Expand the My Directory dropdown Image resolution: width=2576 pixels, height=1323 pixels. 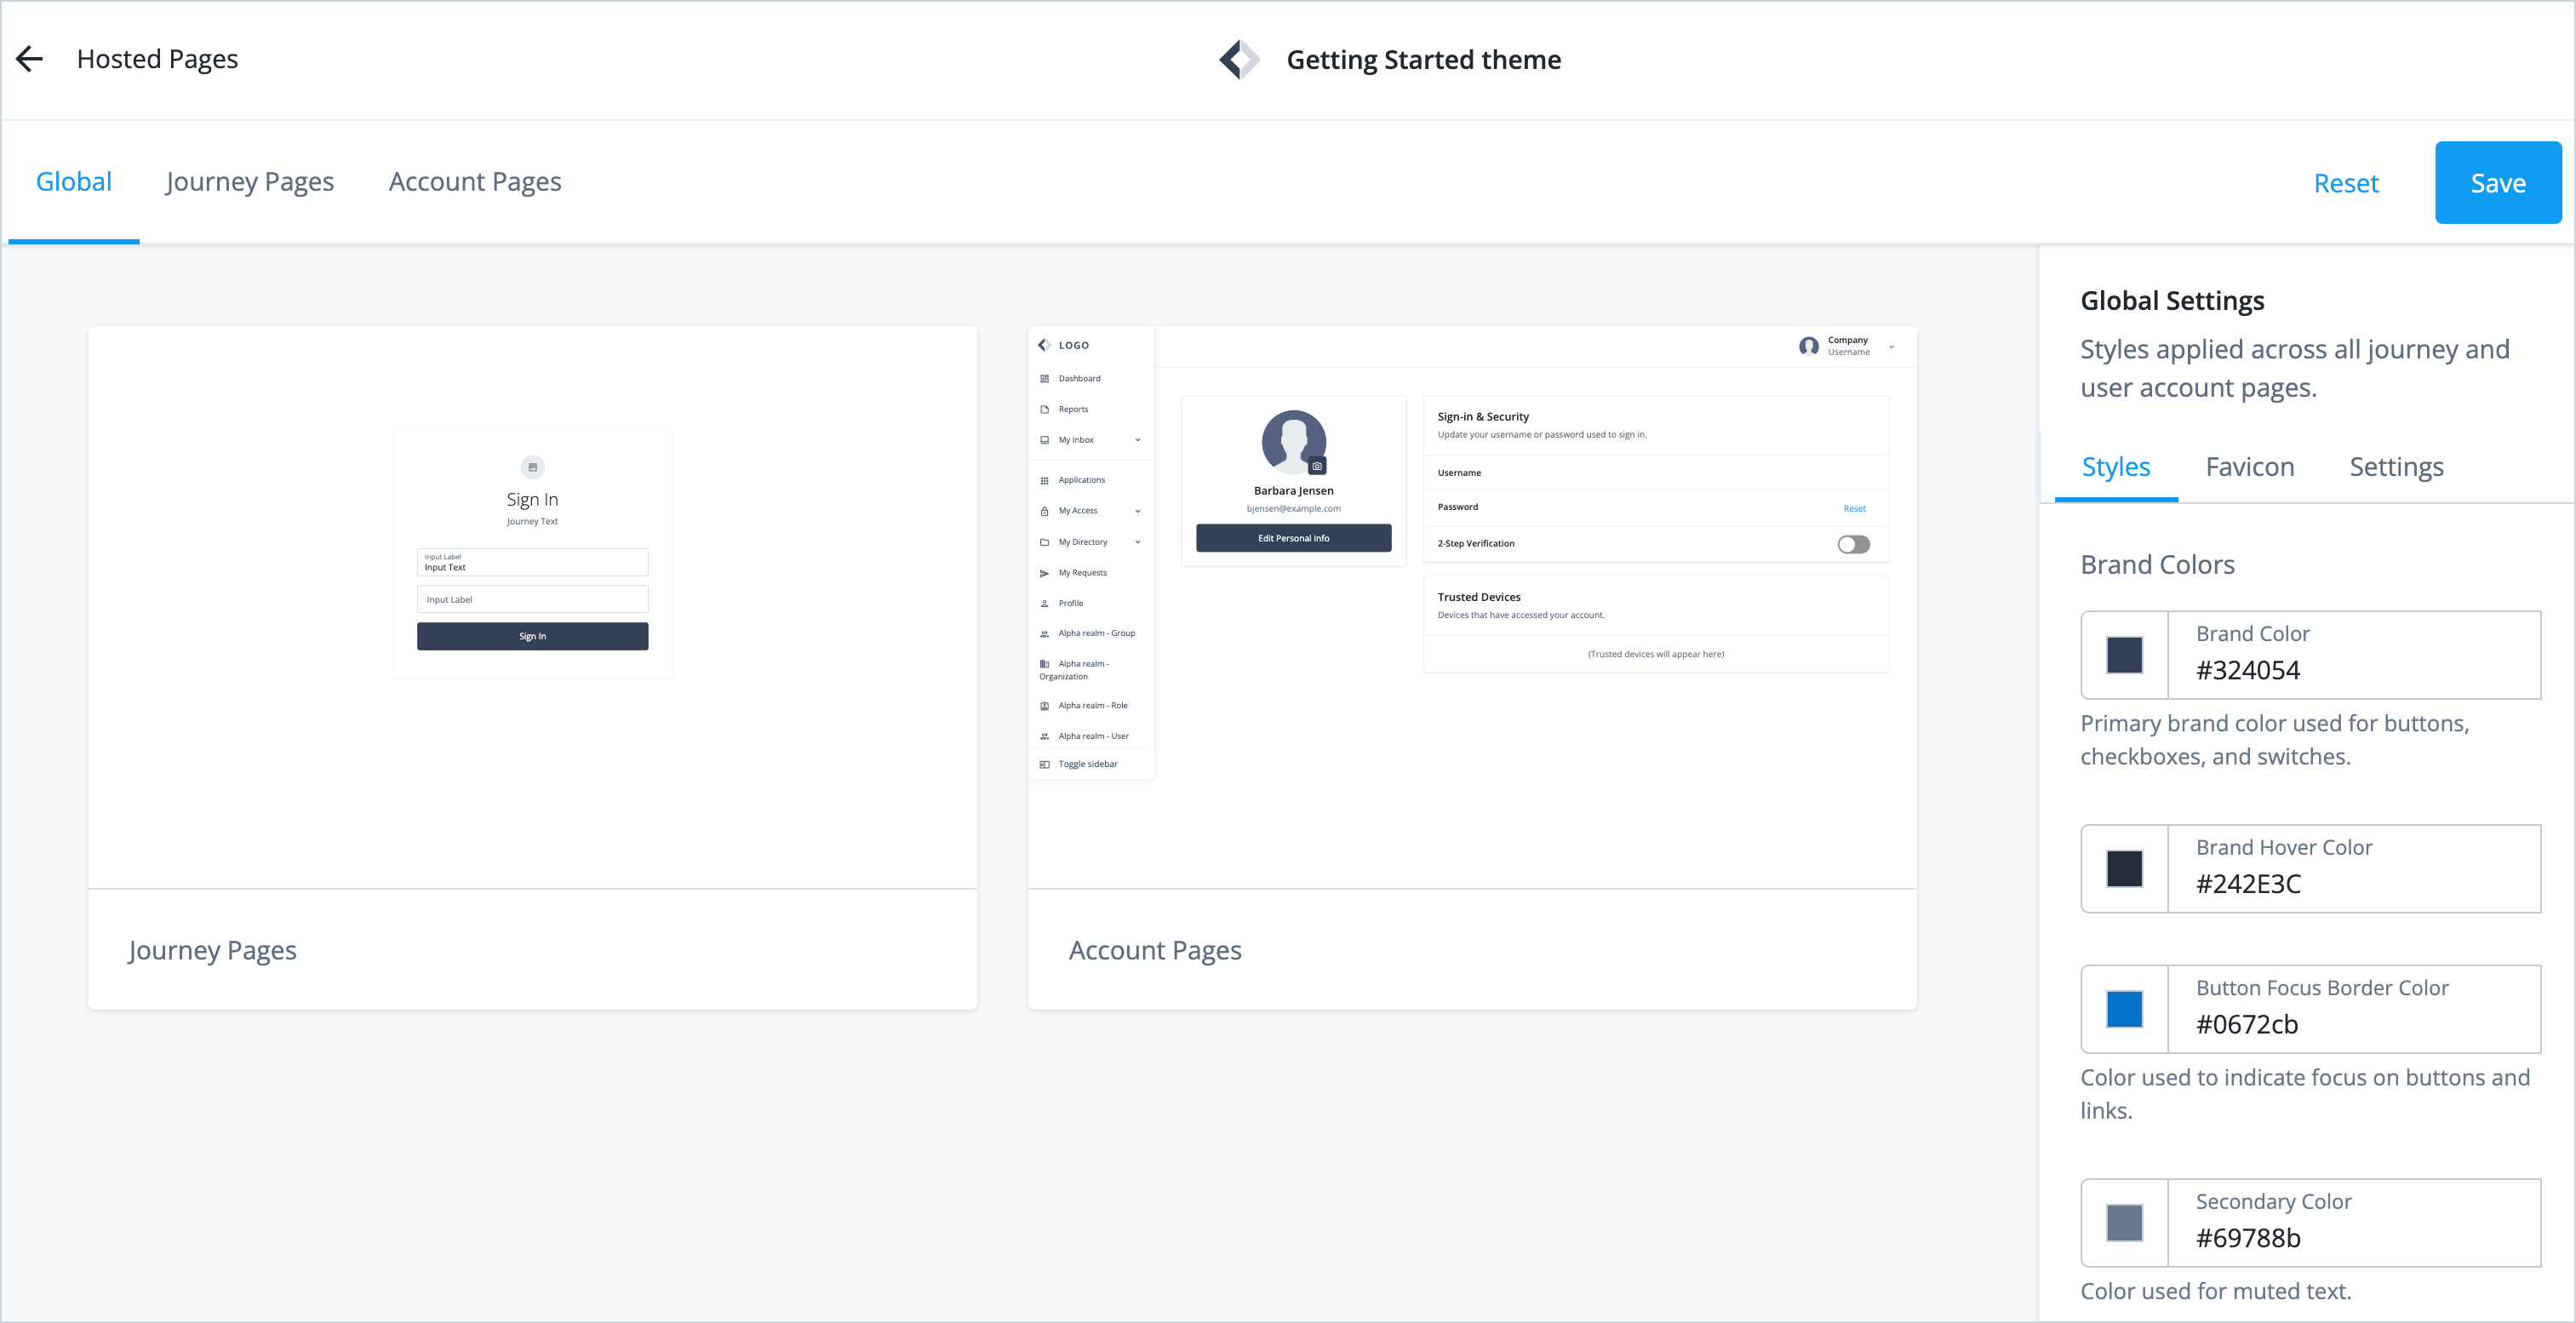pyautogui.click(x=1137, y=541)
